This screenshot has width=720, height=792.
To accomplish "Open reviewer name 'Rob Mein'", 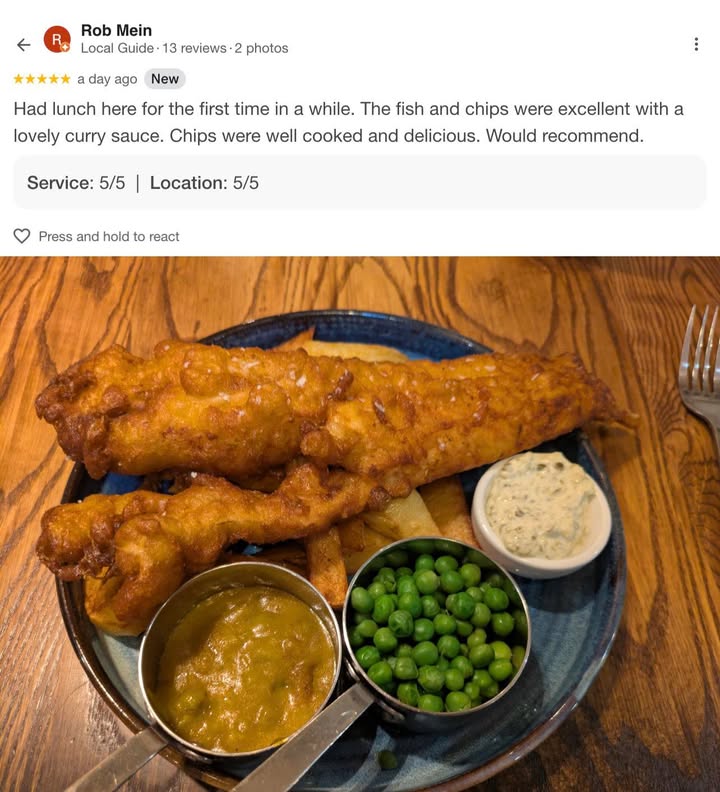I will (116, 30).
